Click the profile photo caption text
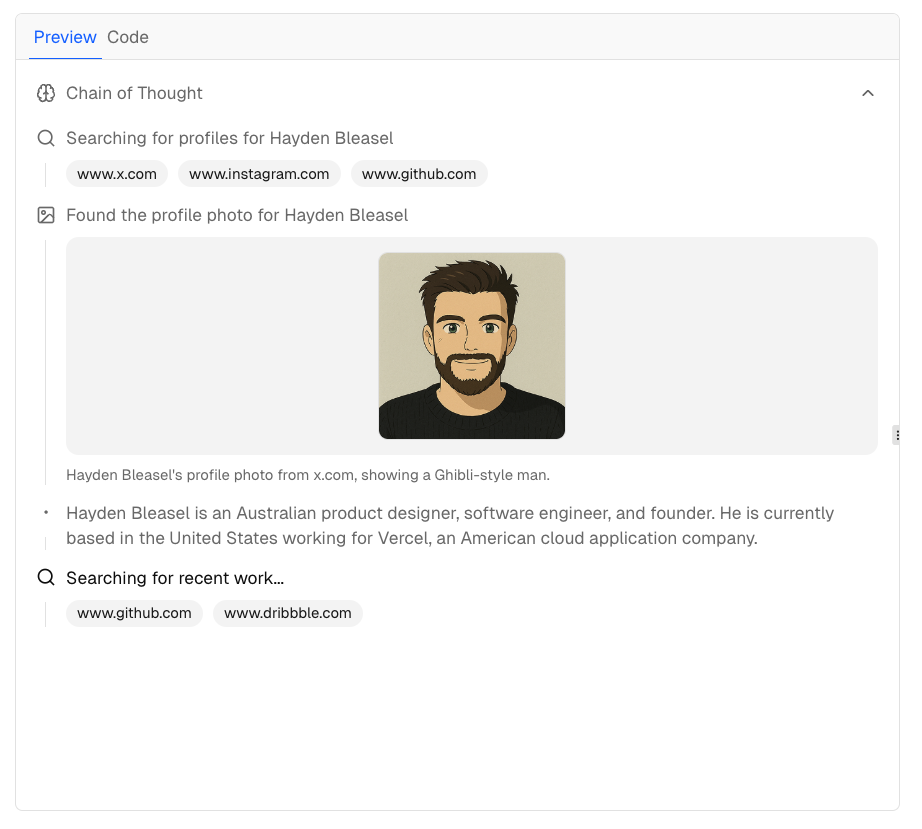This screenshot has height=829, width=922. 308,475
